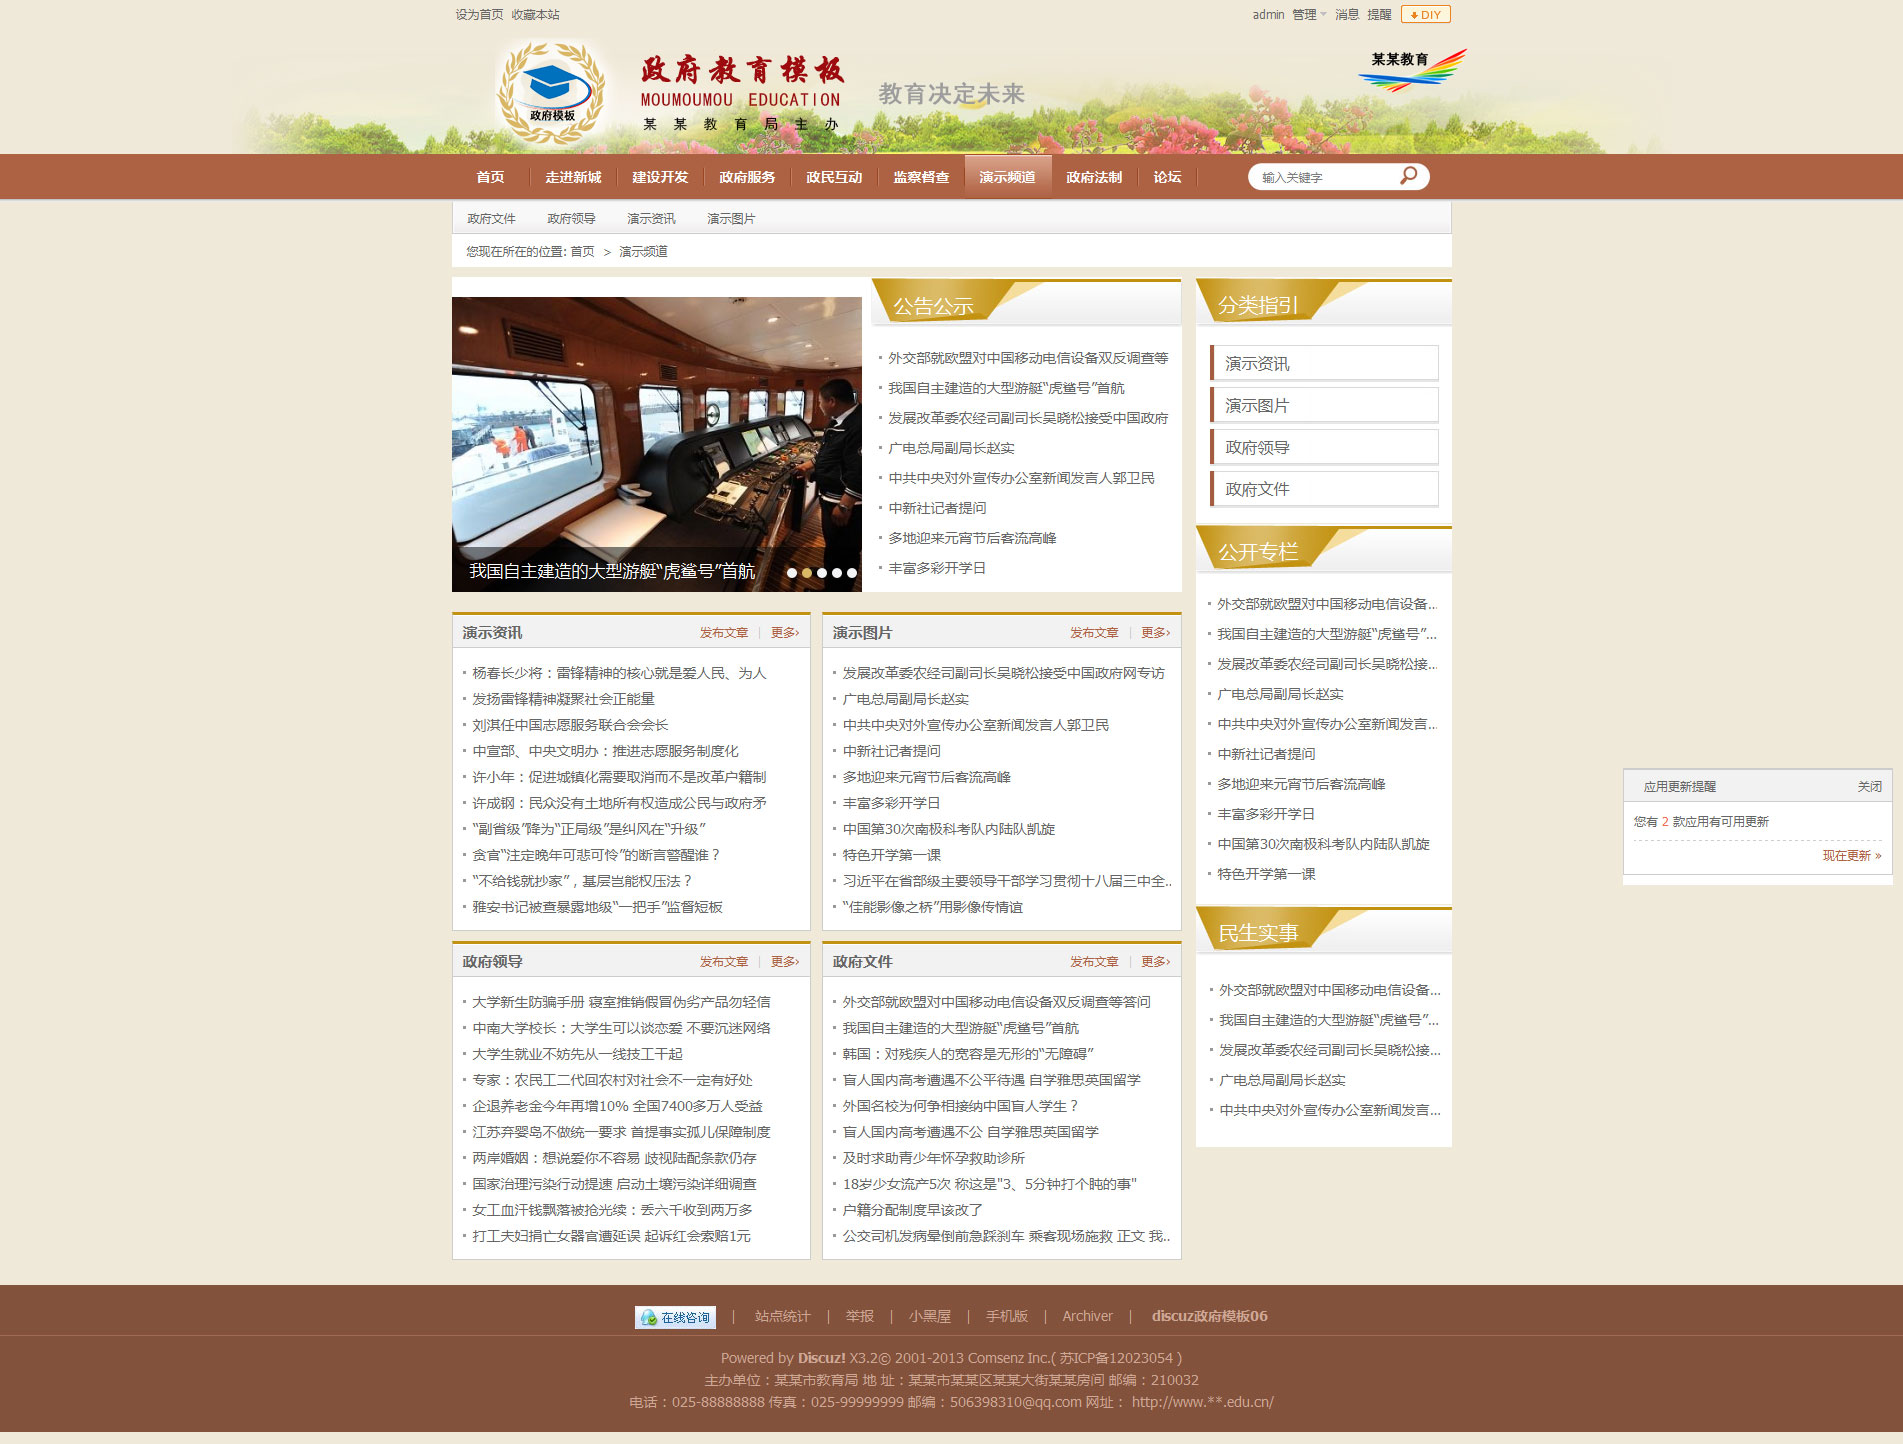Viewport: 1903px width, 1444px height.
Task: Open the orange DIY button
Action: (1425, 15)
